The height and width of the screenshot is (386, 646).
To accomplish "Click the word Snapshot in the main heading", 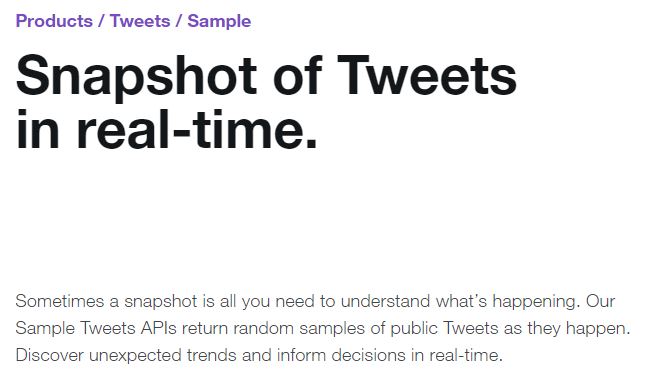I will tap(136, 76).
